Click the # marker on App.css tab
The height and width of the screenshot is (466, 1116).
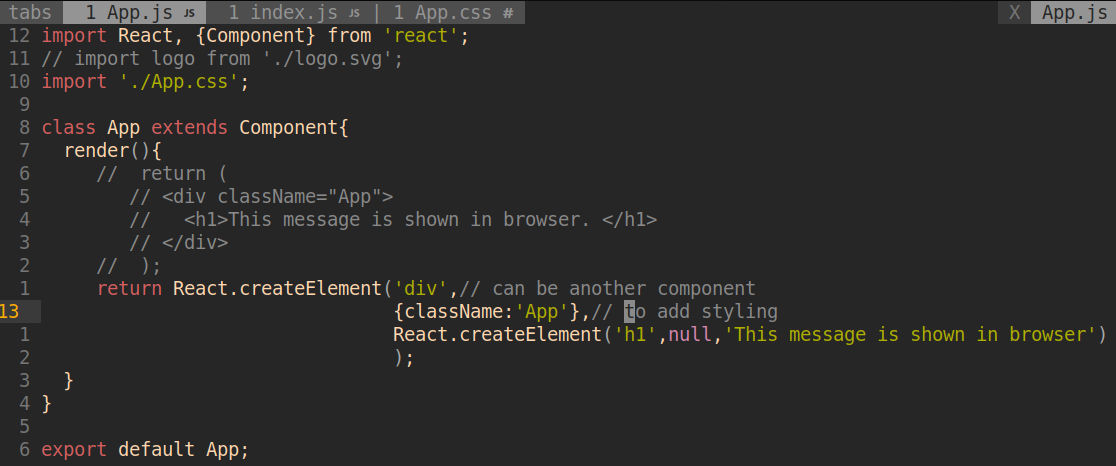point(507,13)
